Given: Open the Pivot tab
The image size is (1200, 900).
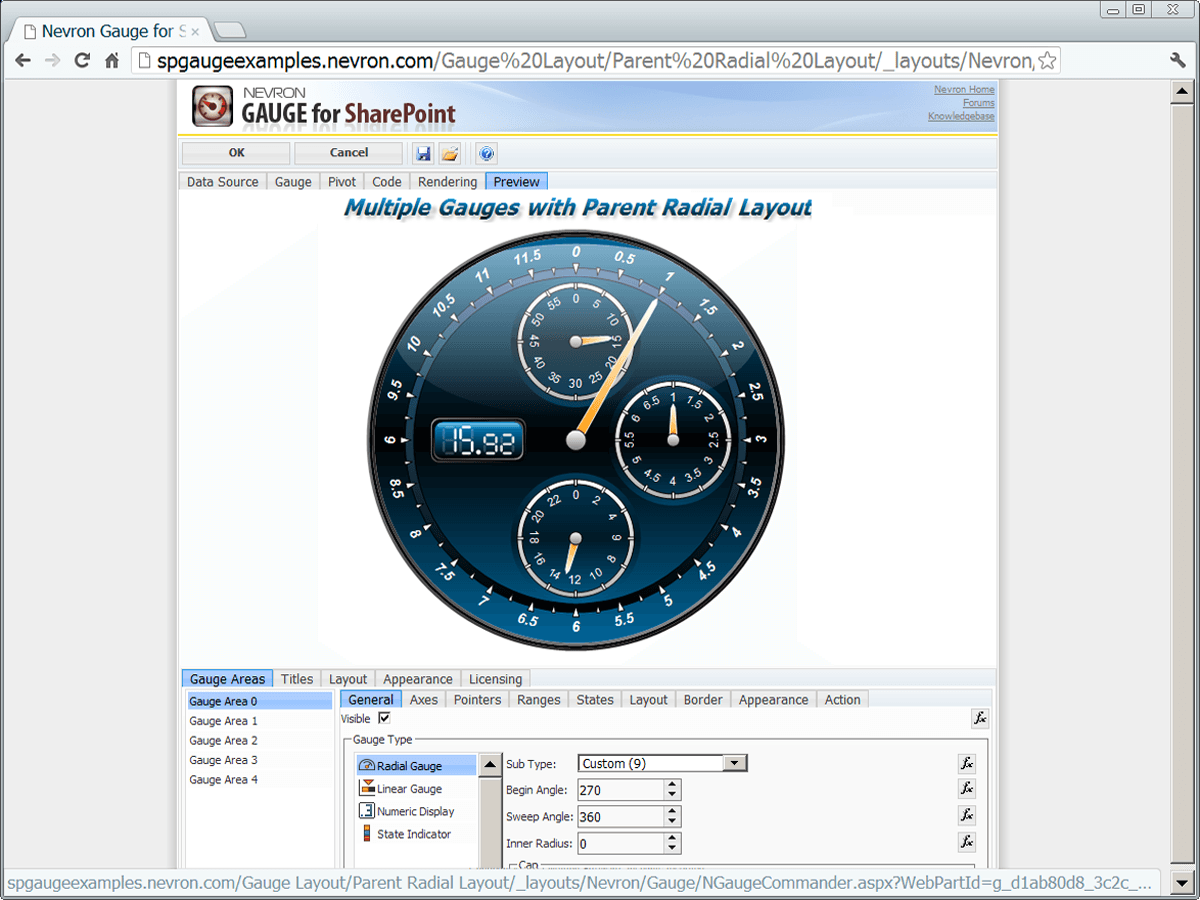Looking at the screenshot, I should click(342, 181).
